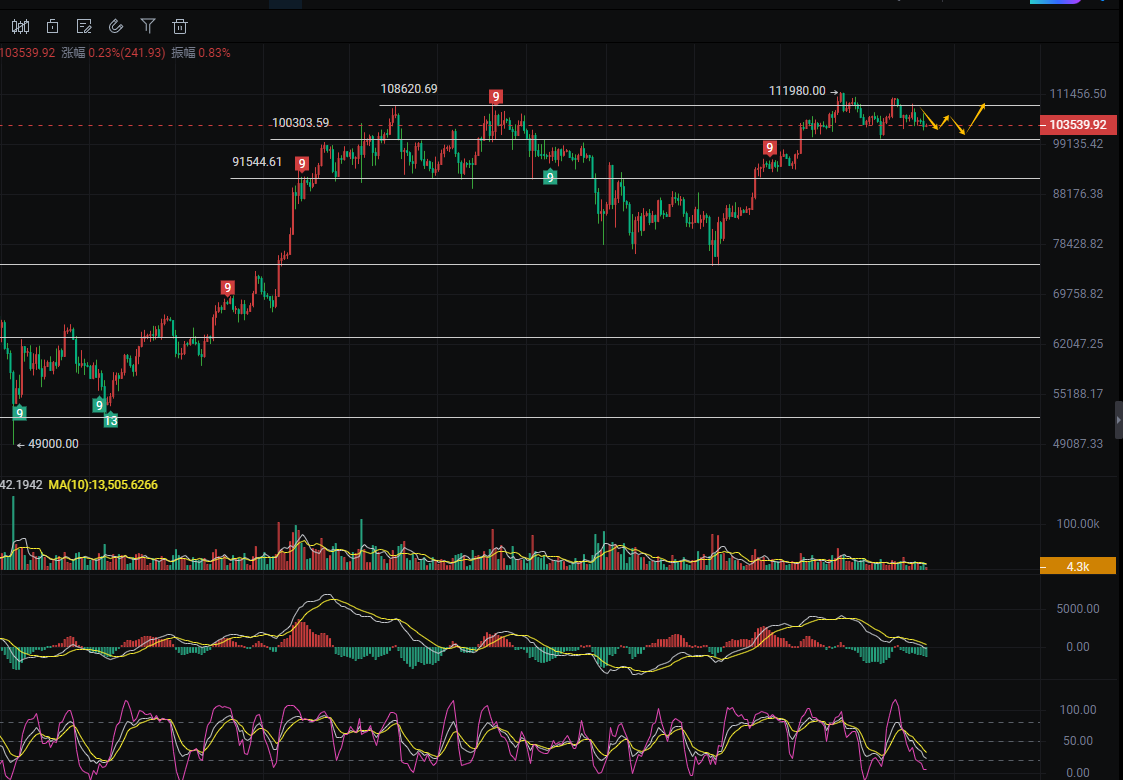Click 62047.25 on the price axis

(x=1078, y=344)
